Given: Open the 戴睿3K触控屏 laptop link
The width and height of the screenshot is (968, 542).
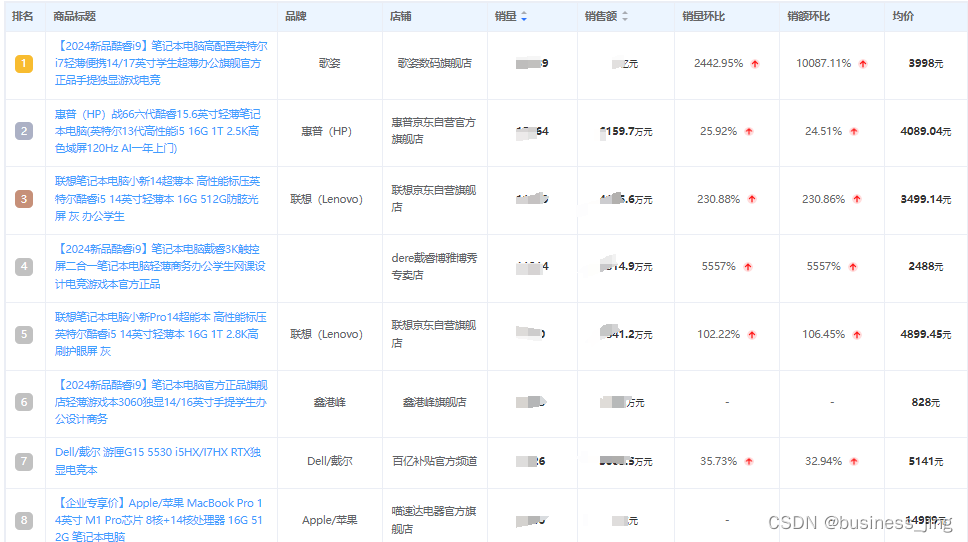Looking at the screenshot, I should pyautogui.click(x=161, y=267).
